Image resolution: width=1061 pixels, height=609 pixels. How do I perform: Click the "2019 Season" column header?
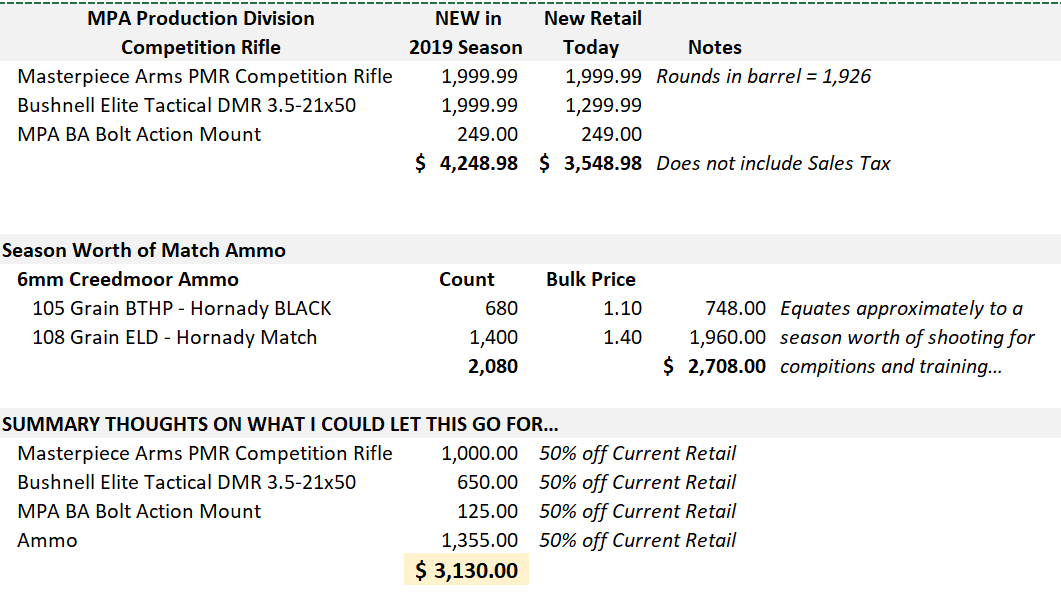466,47
